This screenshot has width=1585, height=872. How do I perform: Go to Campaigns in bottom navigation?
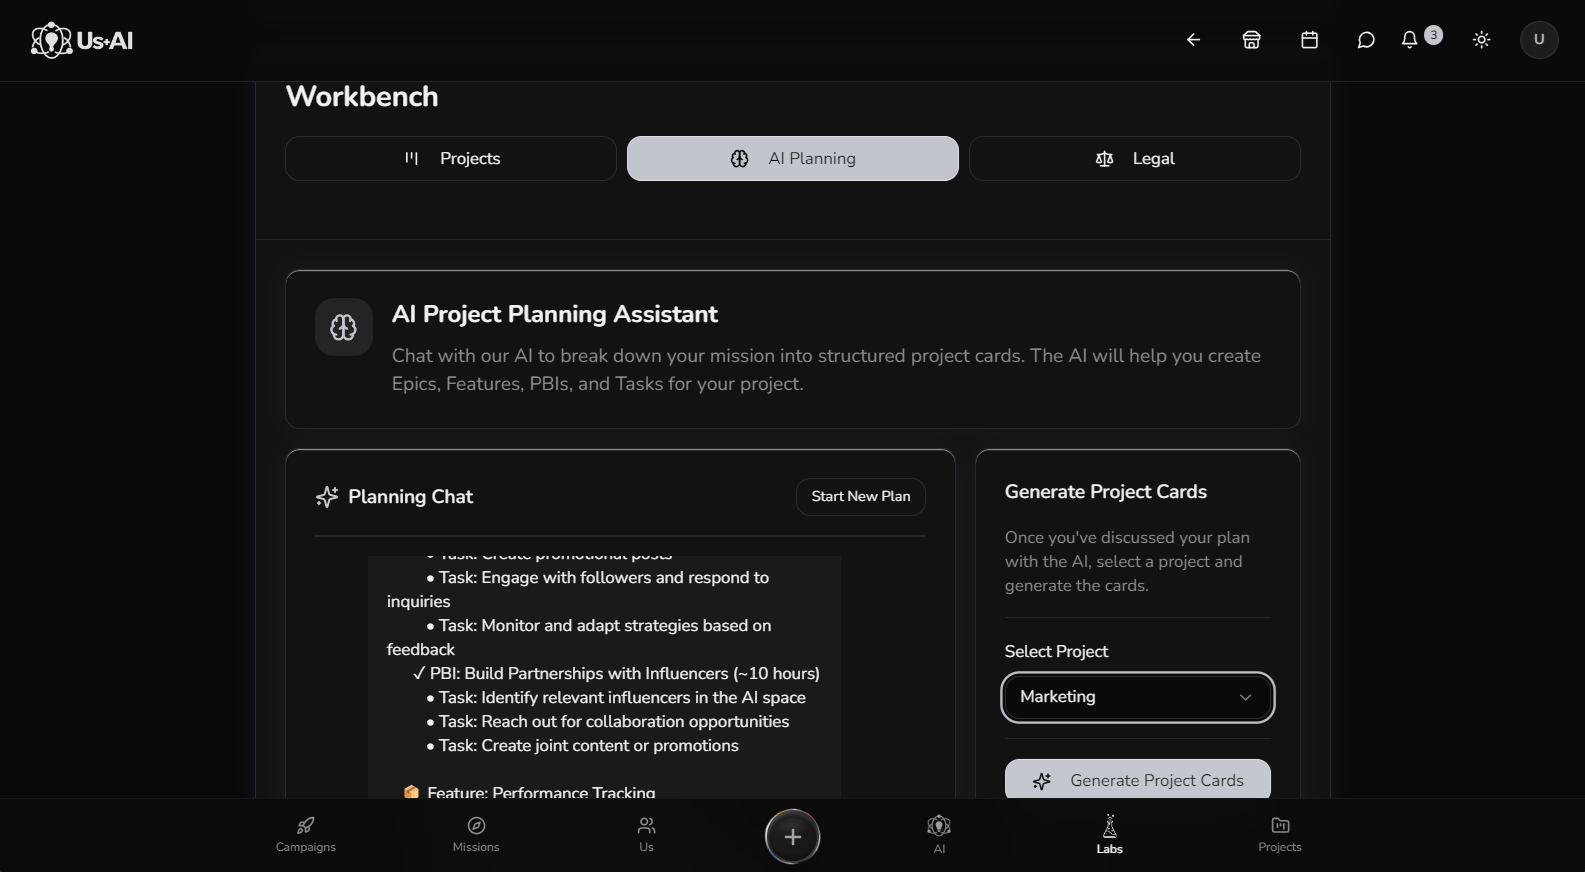coord(306,834)
